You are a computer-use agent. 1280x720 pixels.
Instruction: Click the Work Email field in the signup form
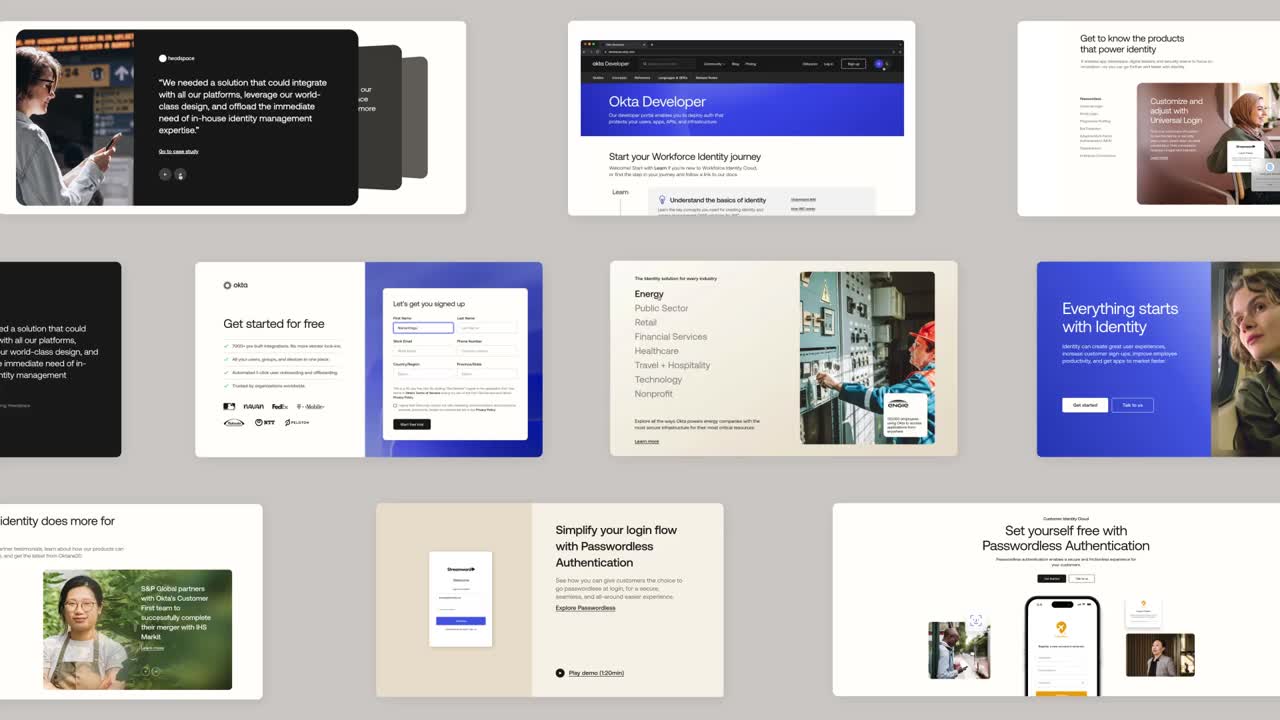tap(423, 351)
